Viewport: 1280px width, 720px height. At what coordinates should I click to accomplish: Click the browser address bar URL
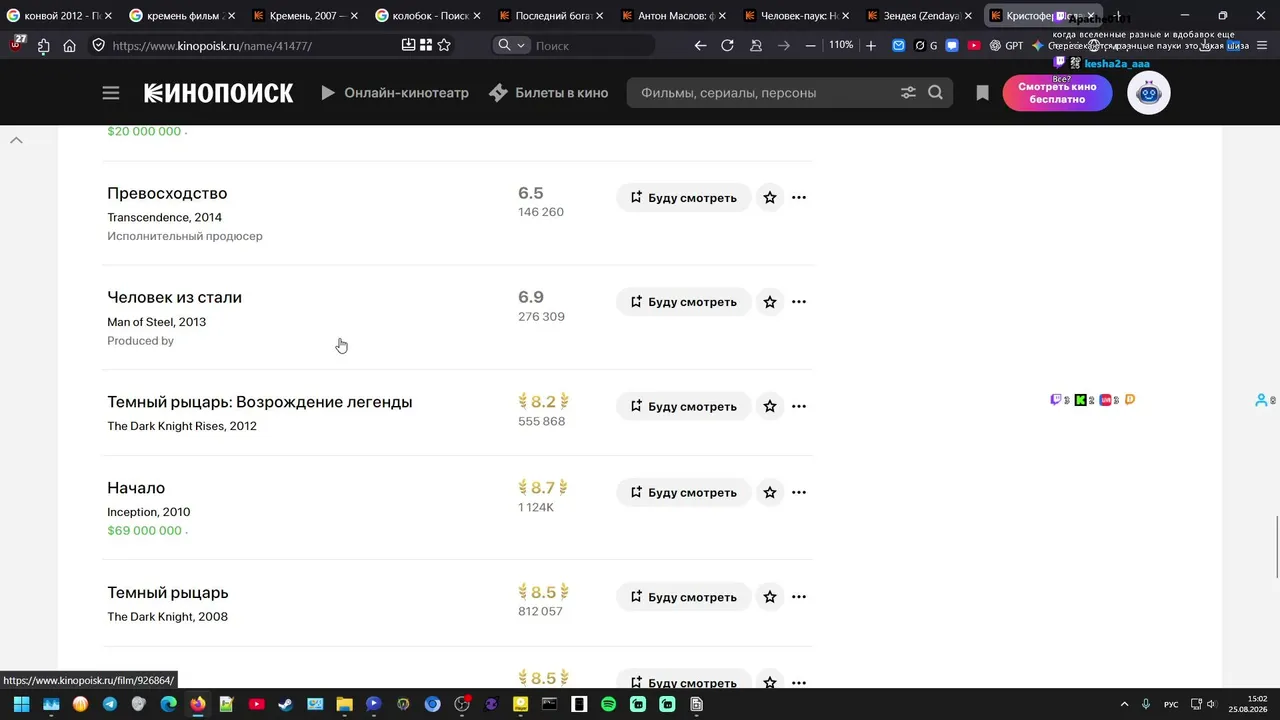pyautogui.click(x=212, y=46)
